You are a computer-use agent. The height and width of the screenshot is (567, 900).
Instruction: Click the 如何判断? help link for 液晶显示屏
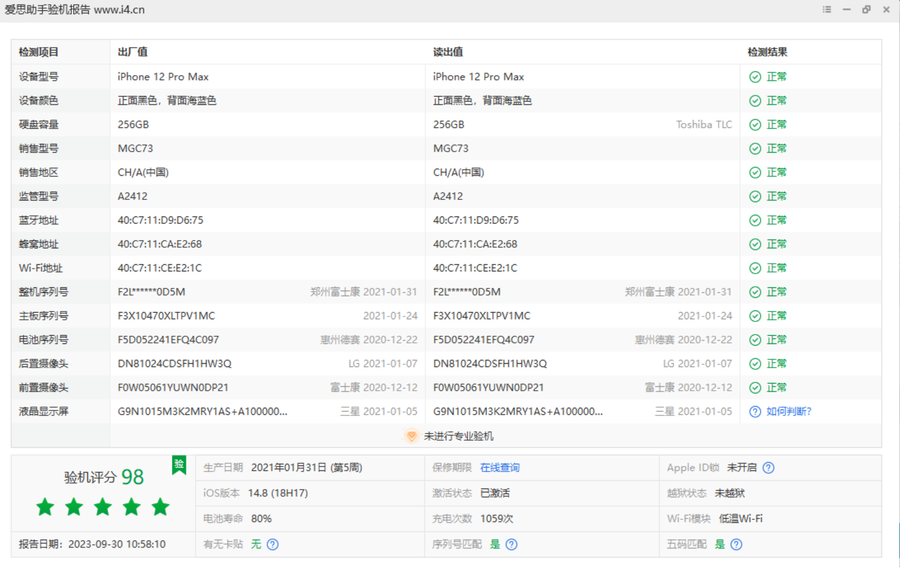point(789,411)
